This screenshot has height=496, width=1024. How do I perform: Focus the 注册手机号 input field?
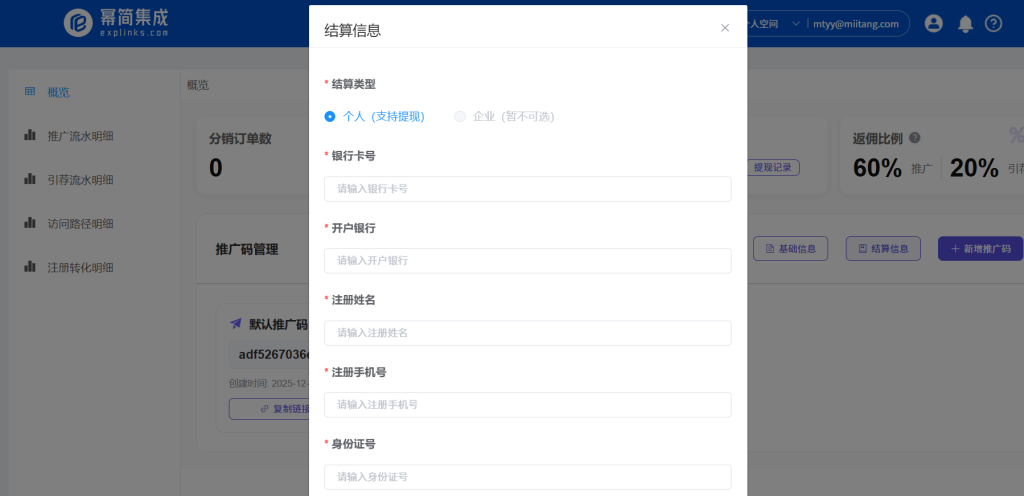(528, 405)
